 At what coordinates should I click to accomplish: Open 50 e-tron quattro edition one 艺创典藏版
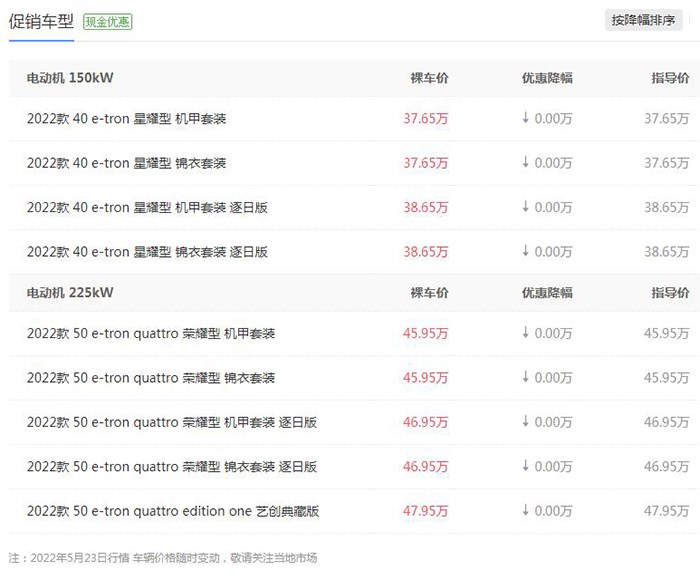173,511
